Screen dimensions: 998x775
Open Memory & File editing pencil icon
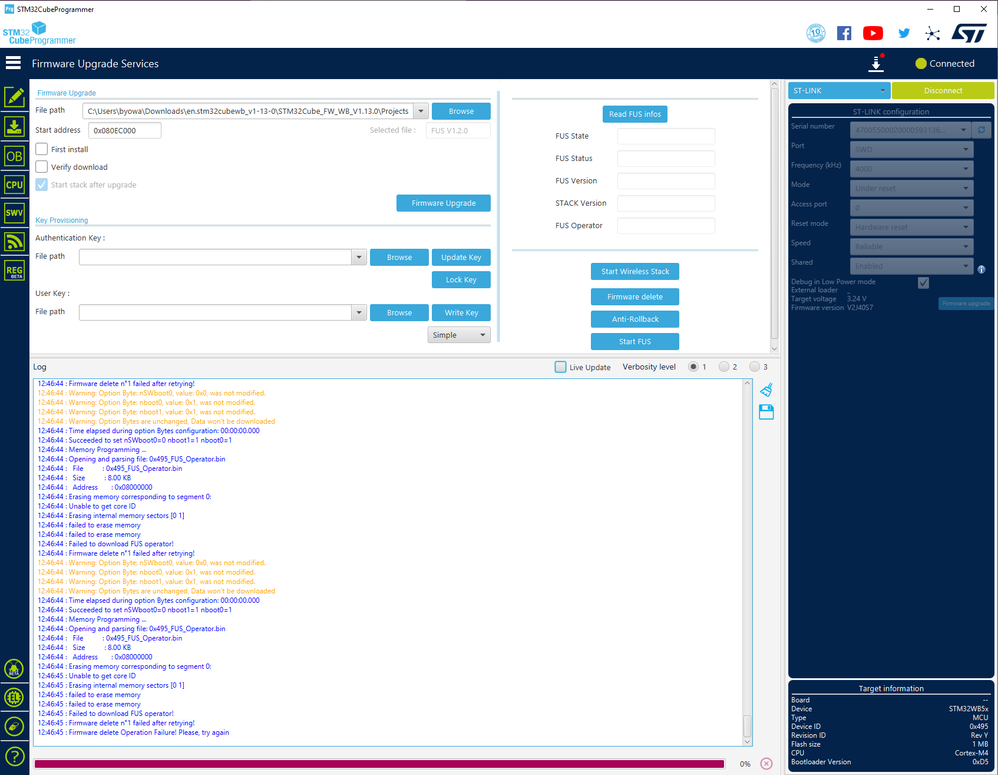tap(14, 97)
